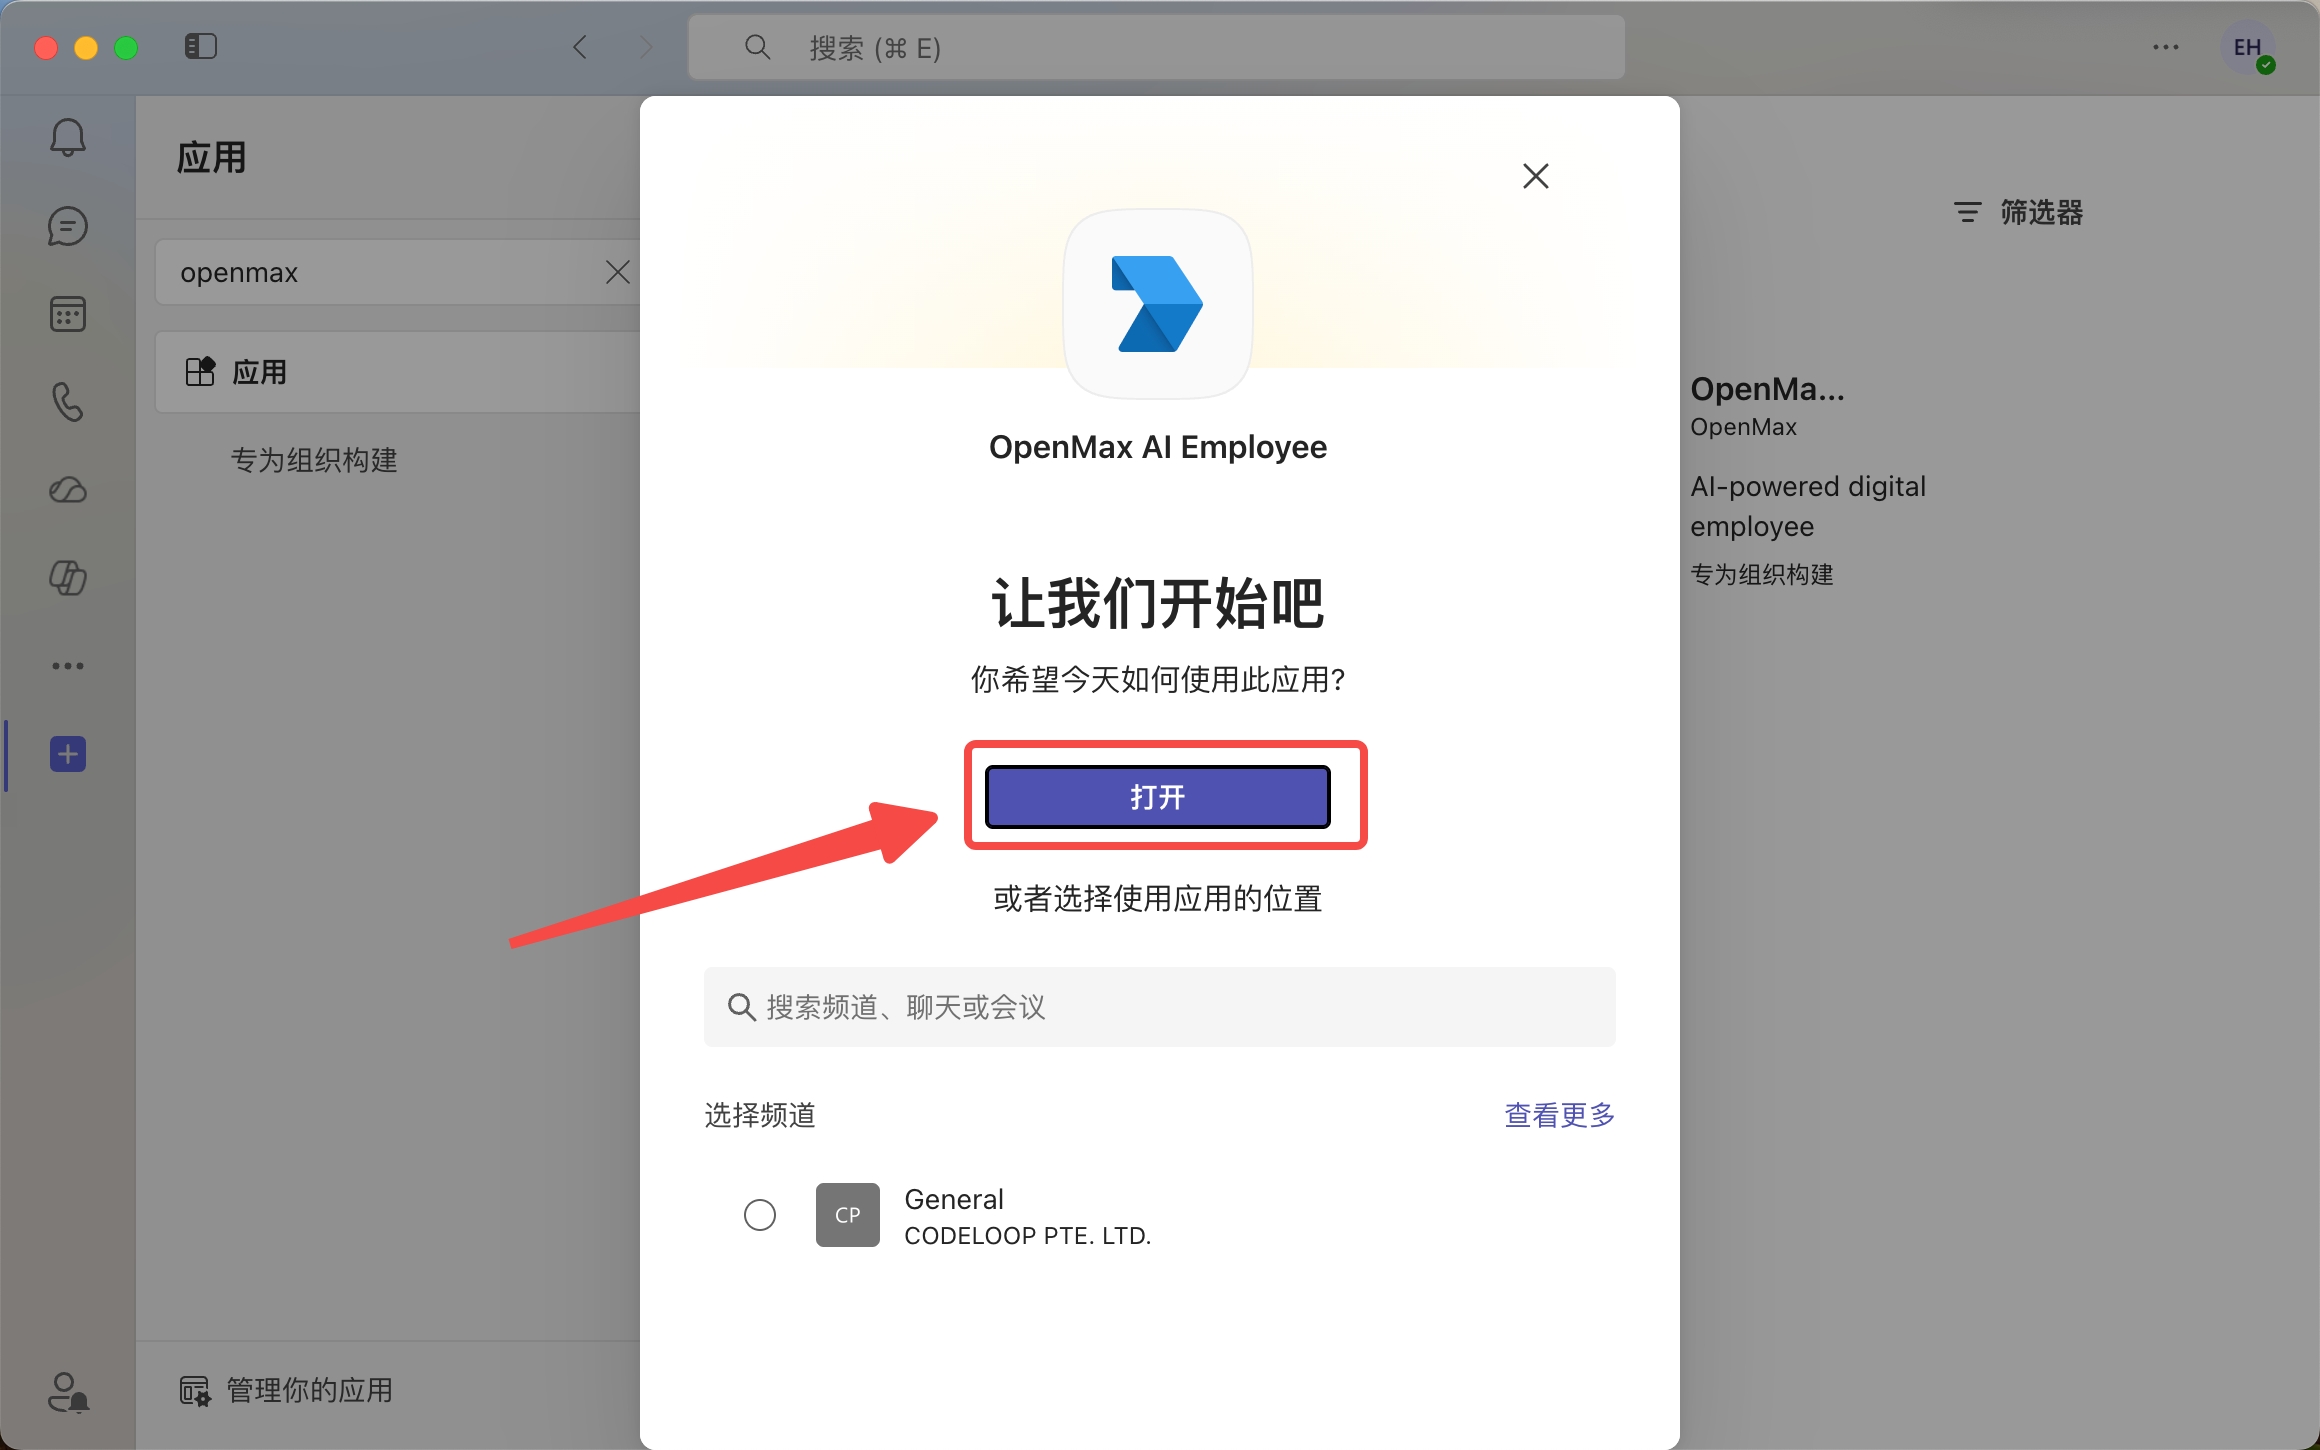Screen dimensions: 2320x1450
Task: Open the EH profile avatar
Action: 2248,47
